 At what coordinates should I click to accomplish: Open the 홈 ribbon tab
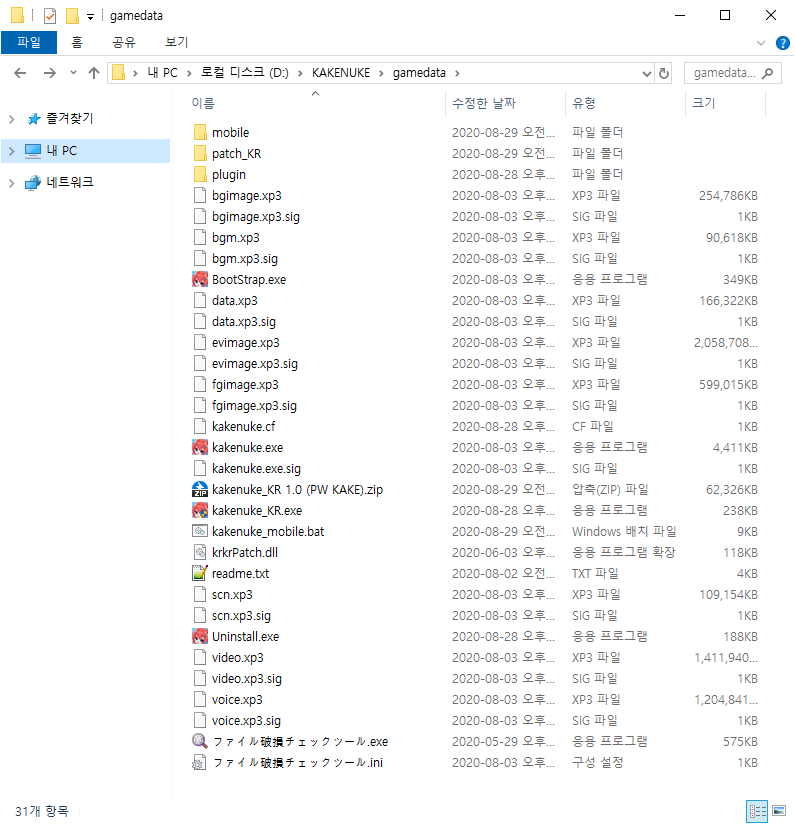[x=77, y=42]
